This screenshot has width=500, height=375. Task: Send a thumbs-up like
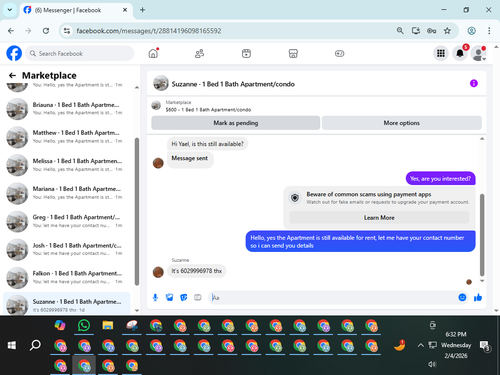[x=478, y=297]
